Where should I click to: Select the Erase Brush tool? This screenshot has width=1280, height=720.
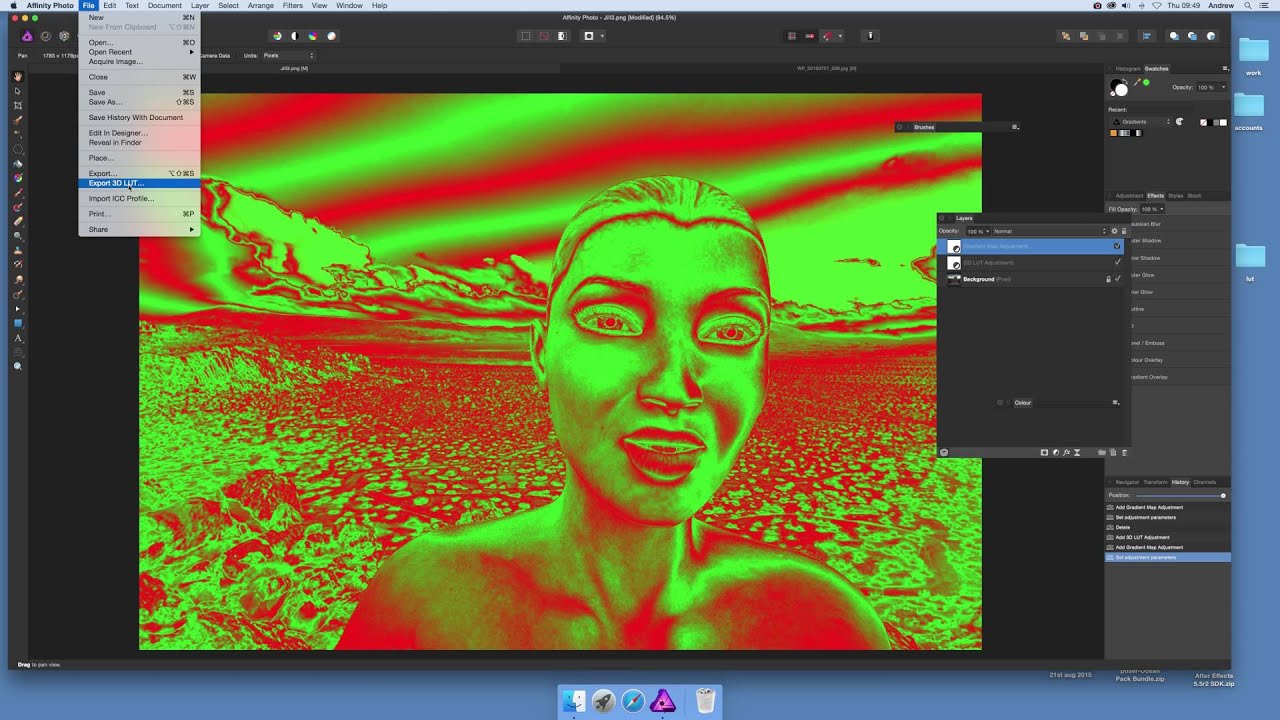pyautogui.click(x=18, y=221)
